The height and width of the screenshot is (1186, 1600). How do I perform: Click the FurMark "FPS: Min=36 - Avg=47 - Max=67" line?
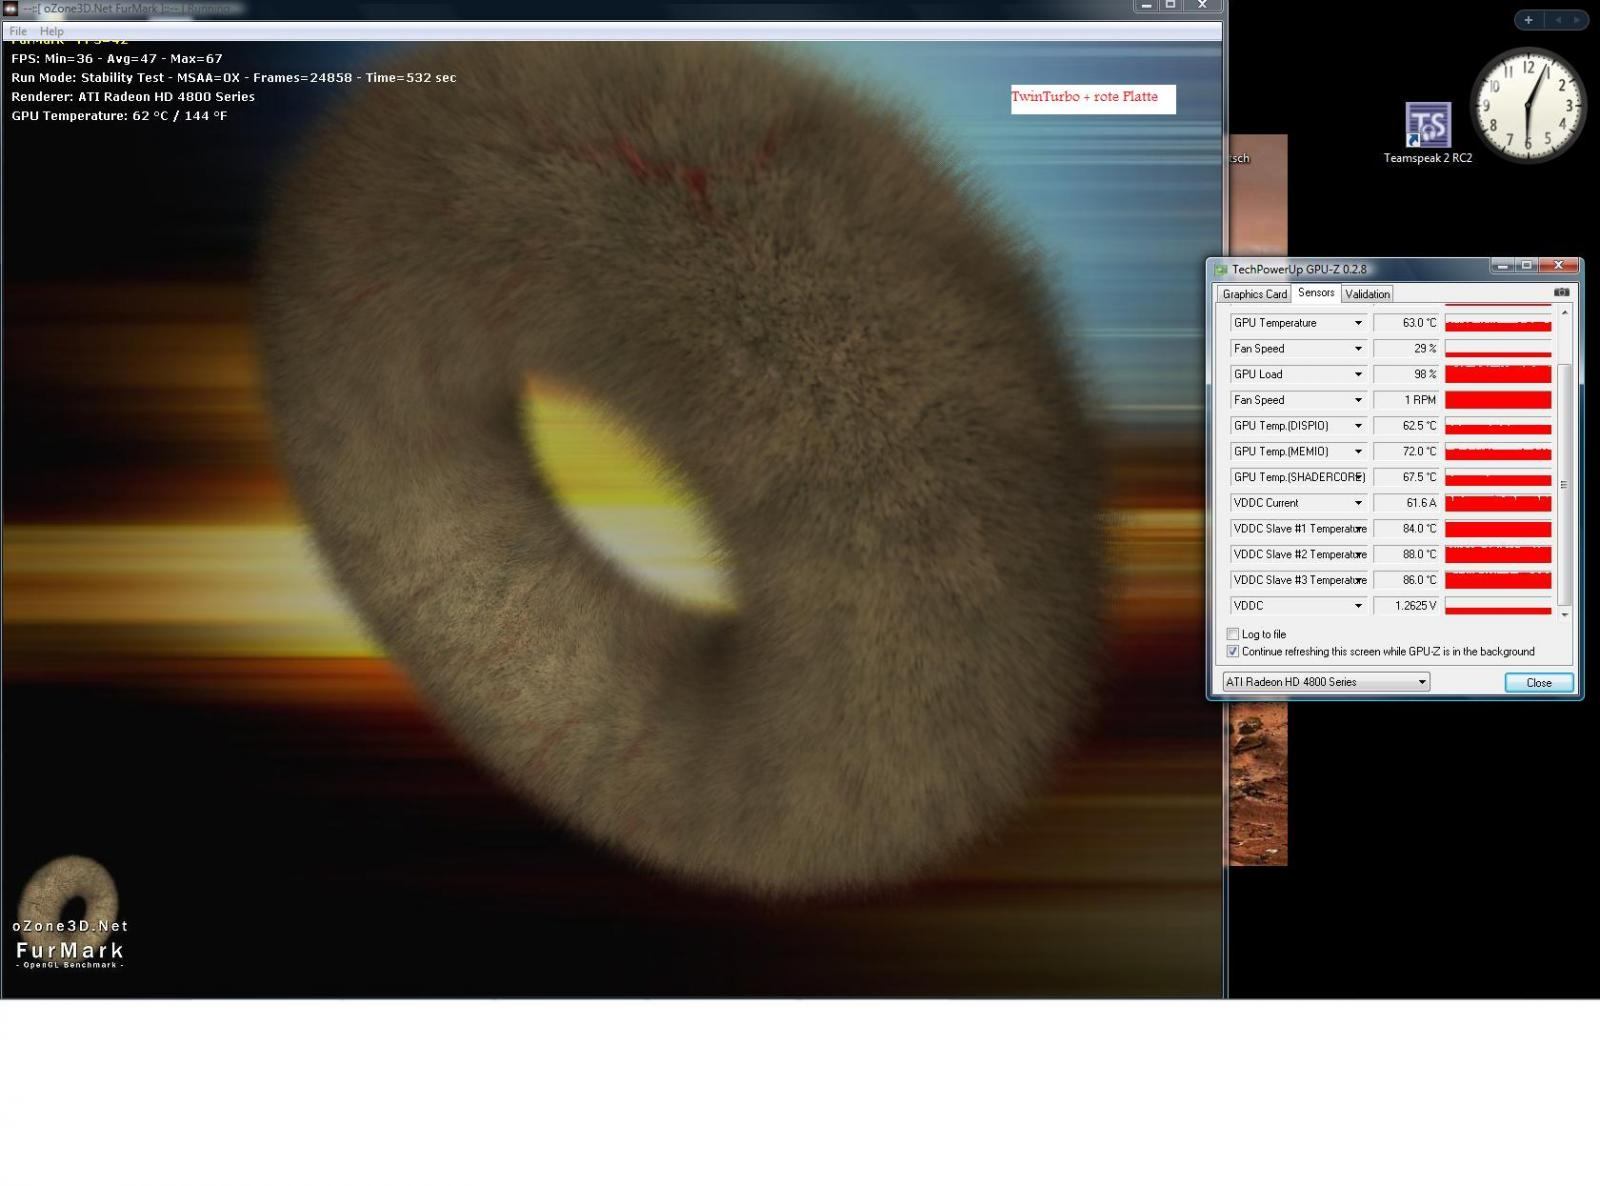(117, 59)
